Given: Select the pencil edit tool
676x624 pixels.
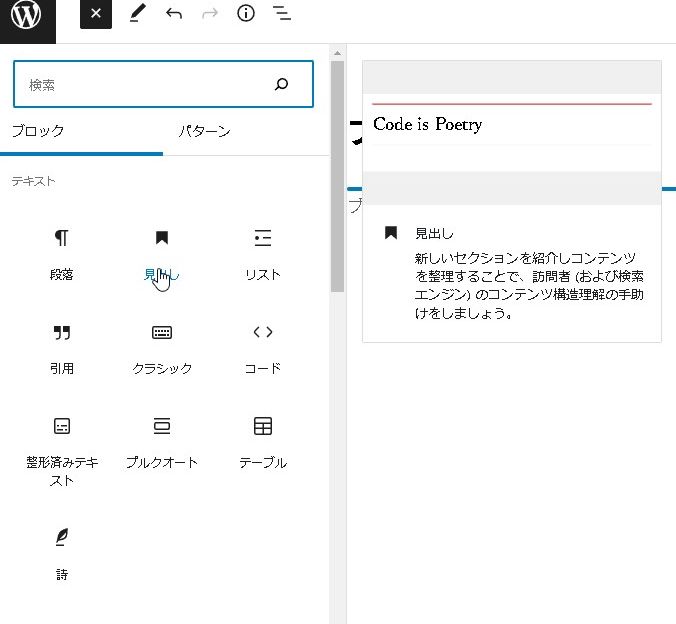Looking at the screenshot, I should point(137,14).
